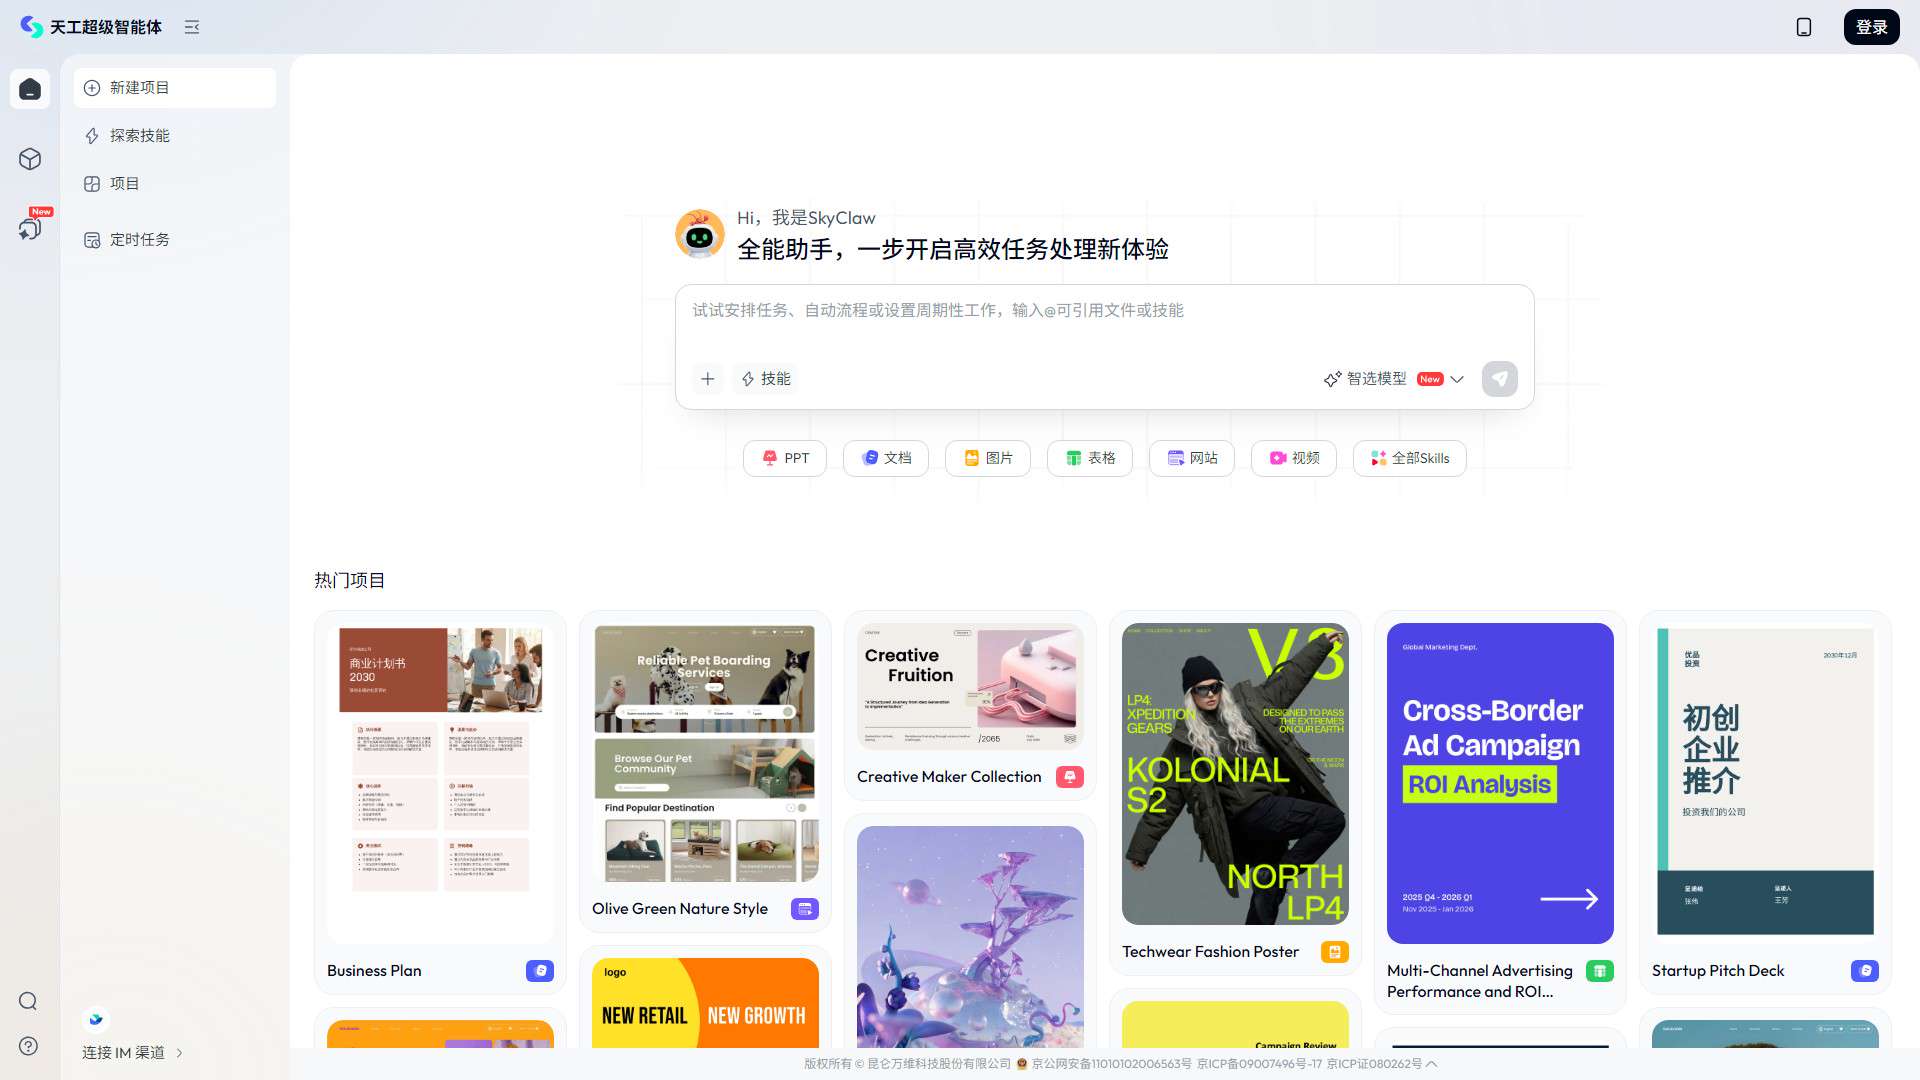Select the 视频 video skill chip
Image resolution: width=1920 pixels, height=1080 pixels.
[1294, 458]
